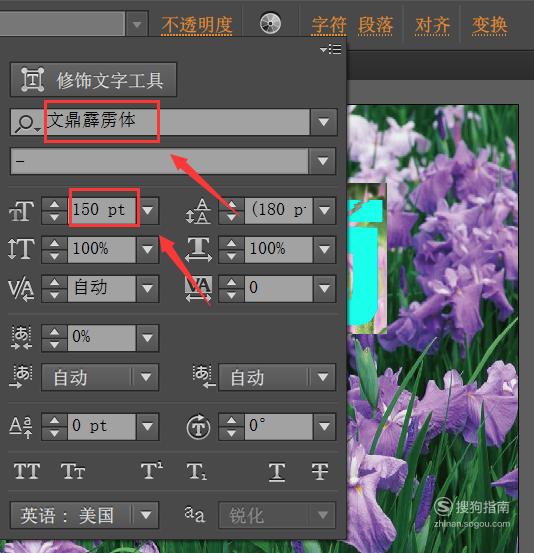Open the right spacing 自动 dropdown
The image size is (534, 553).
click(x=277, y=377)
